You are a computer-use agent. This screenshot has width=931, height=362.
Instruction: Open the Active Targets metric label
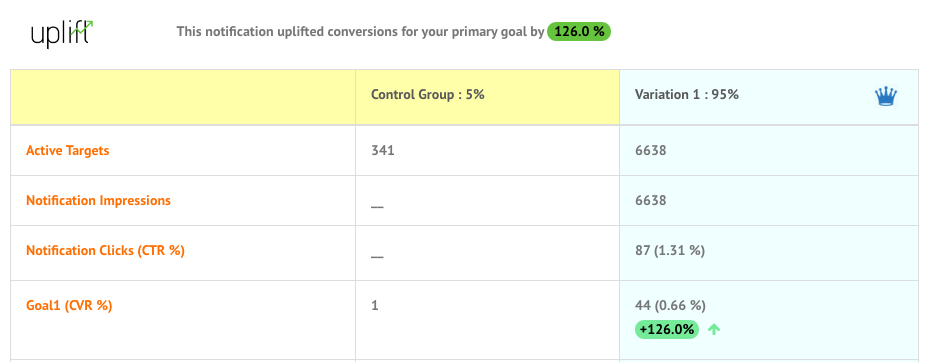pyautogui.click(x=68, y=150)
